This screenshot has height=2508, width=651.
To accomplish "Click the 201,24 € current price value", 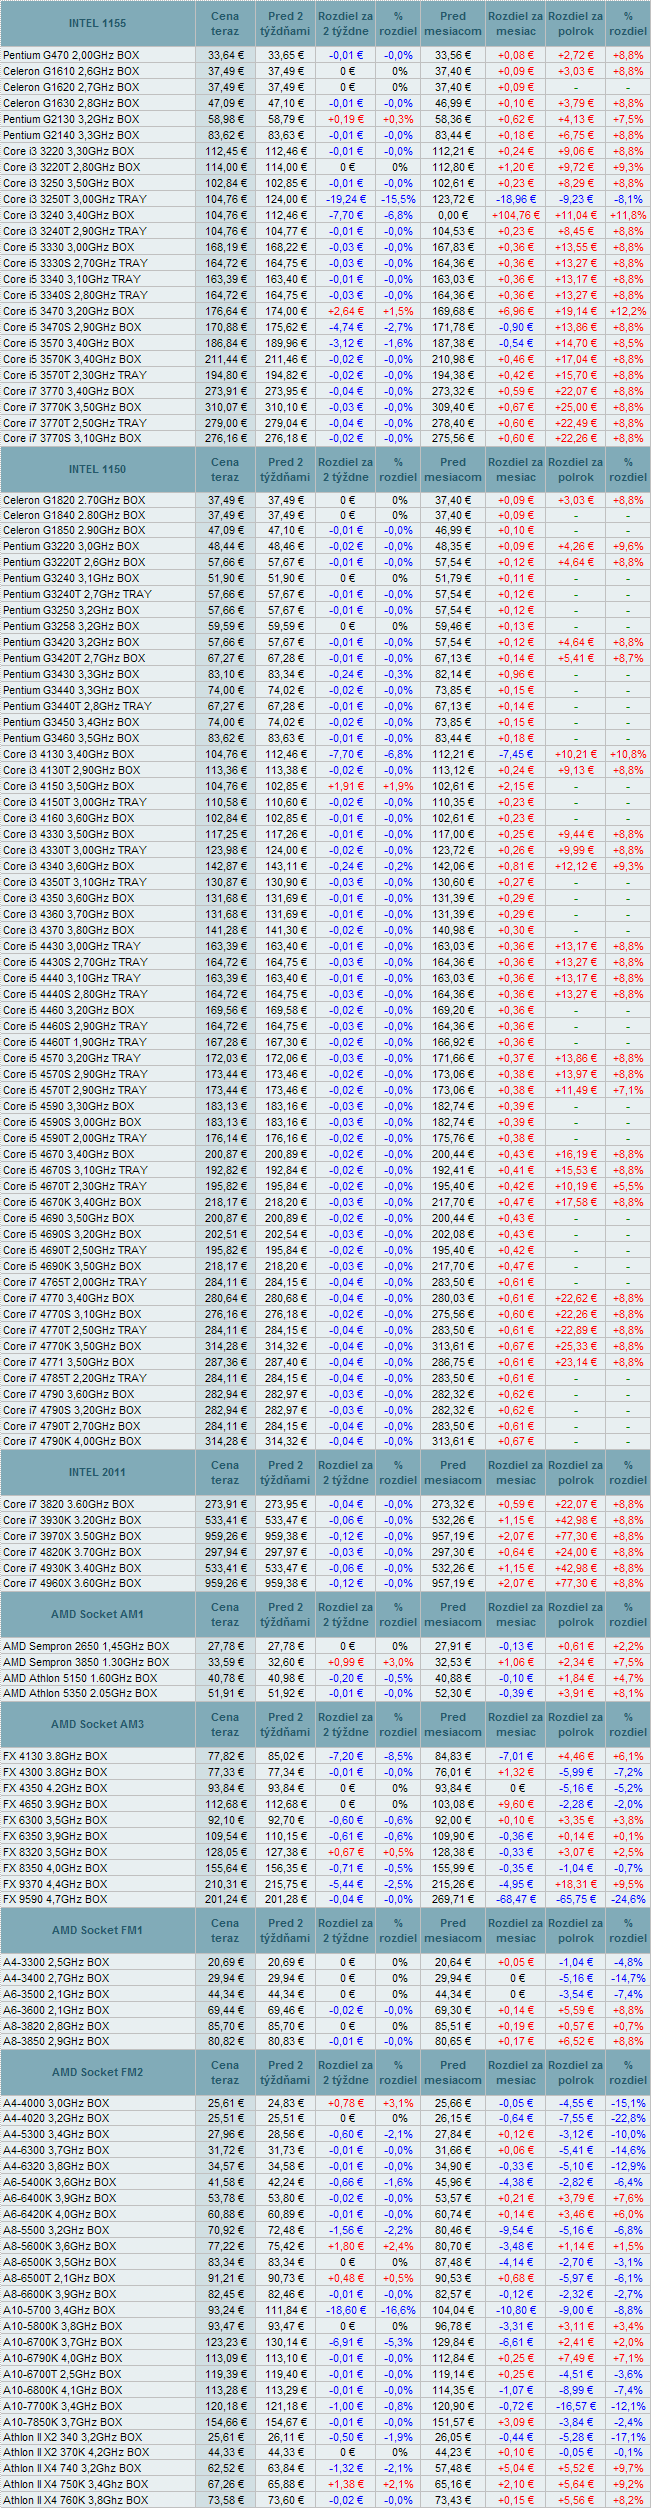I will click(x=225, y=1900).
